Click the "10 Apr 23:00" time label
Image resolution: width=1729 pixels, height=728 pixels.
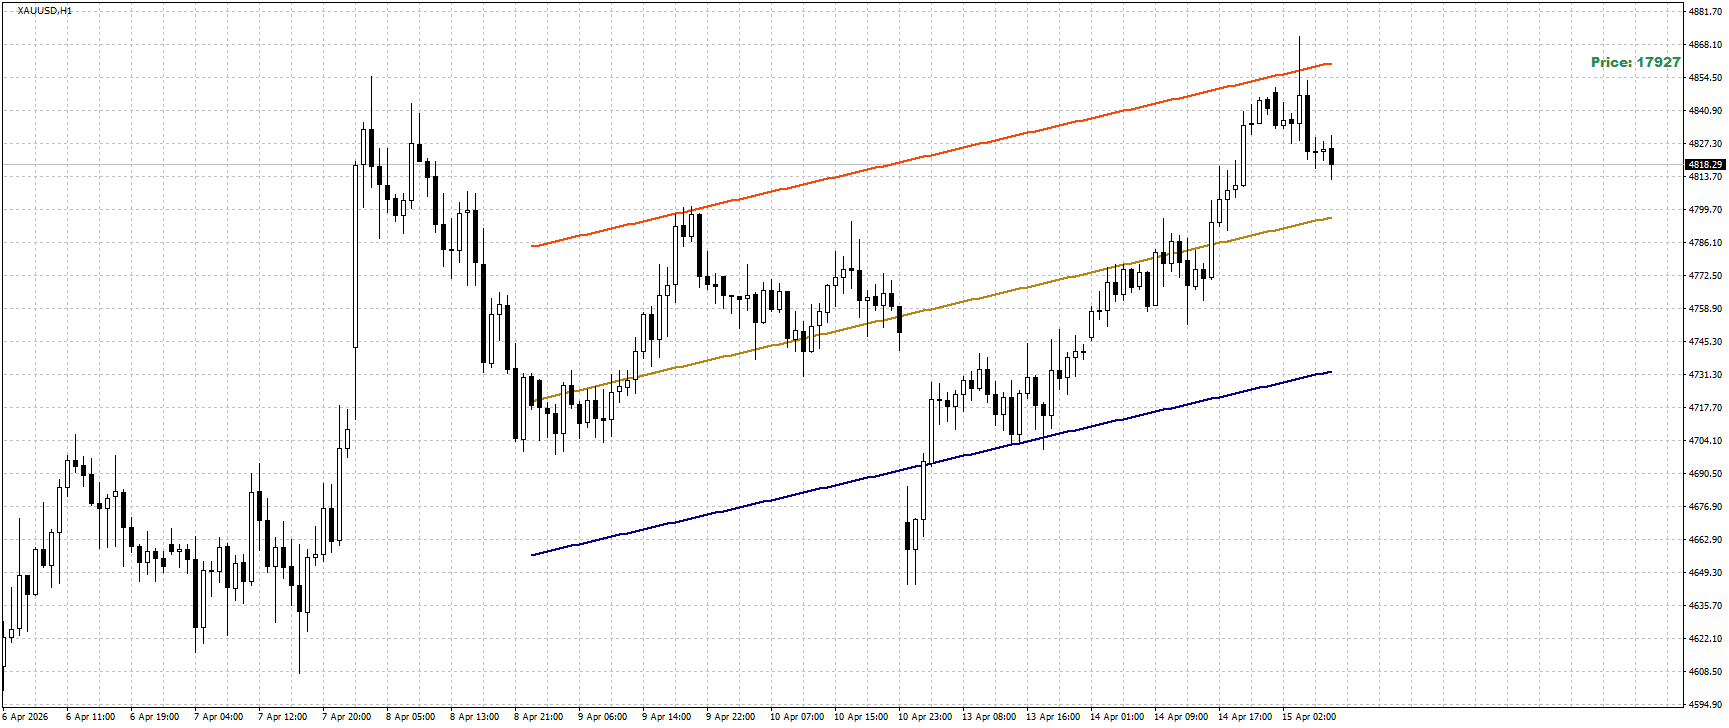(925, 717)
